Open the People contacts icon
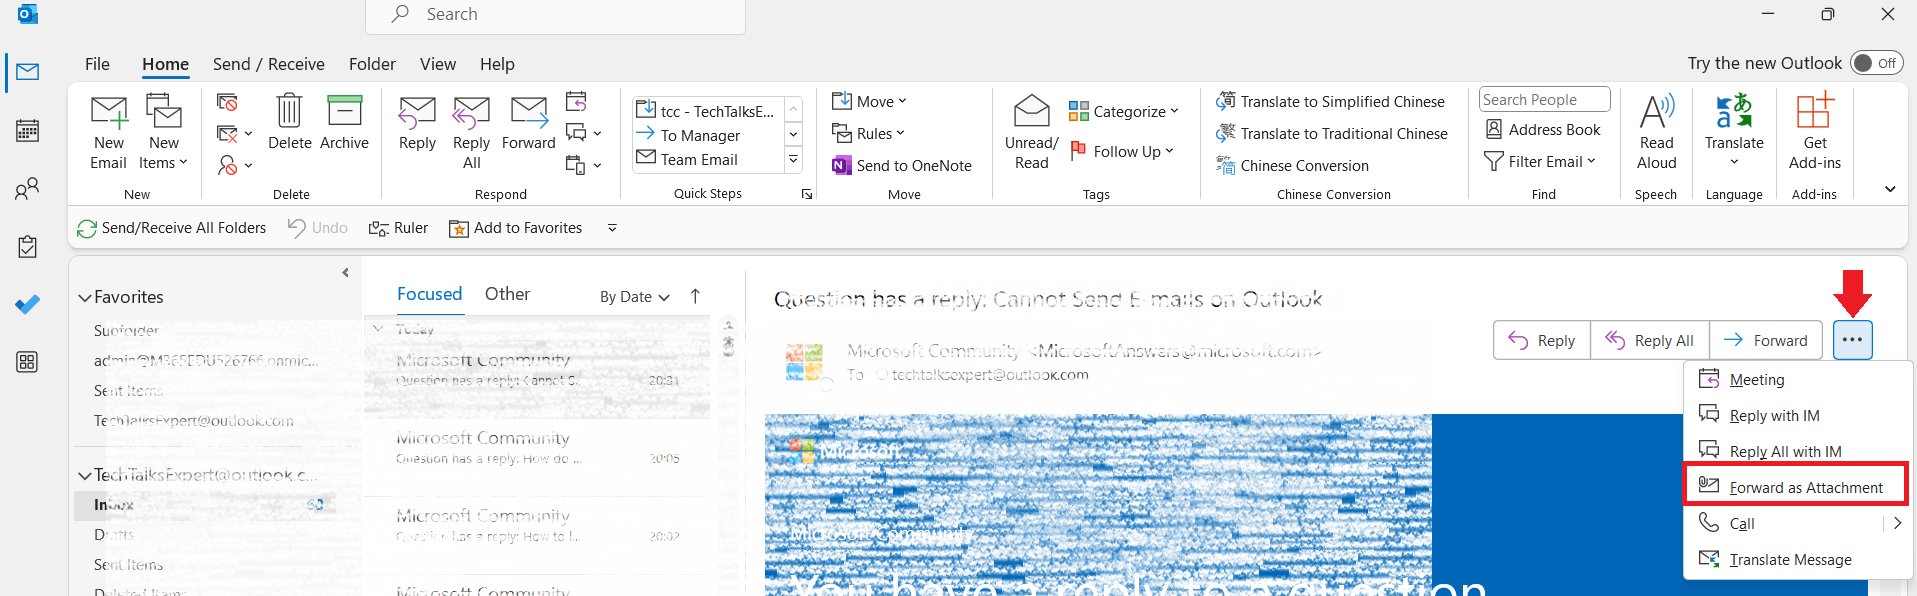 click(x=28, y=188)
